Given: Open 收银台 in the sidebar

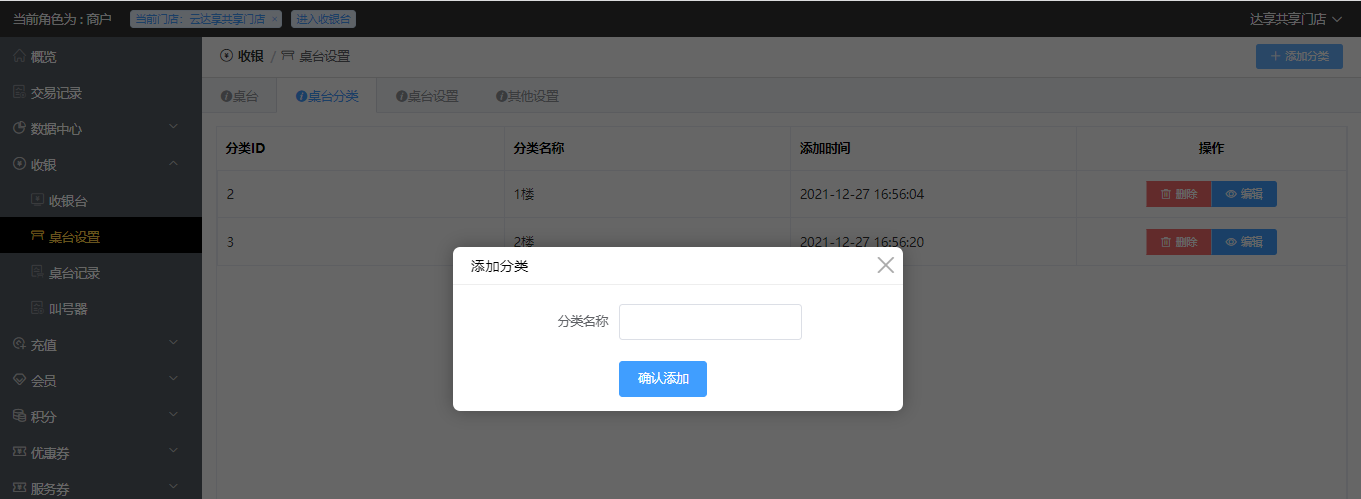Looking at the screenshot, I should 101,200.
